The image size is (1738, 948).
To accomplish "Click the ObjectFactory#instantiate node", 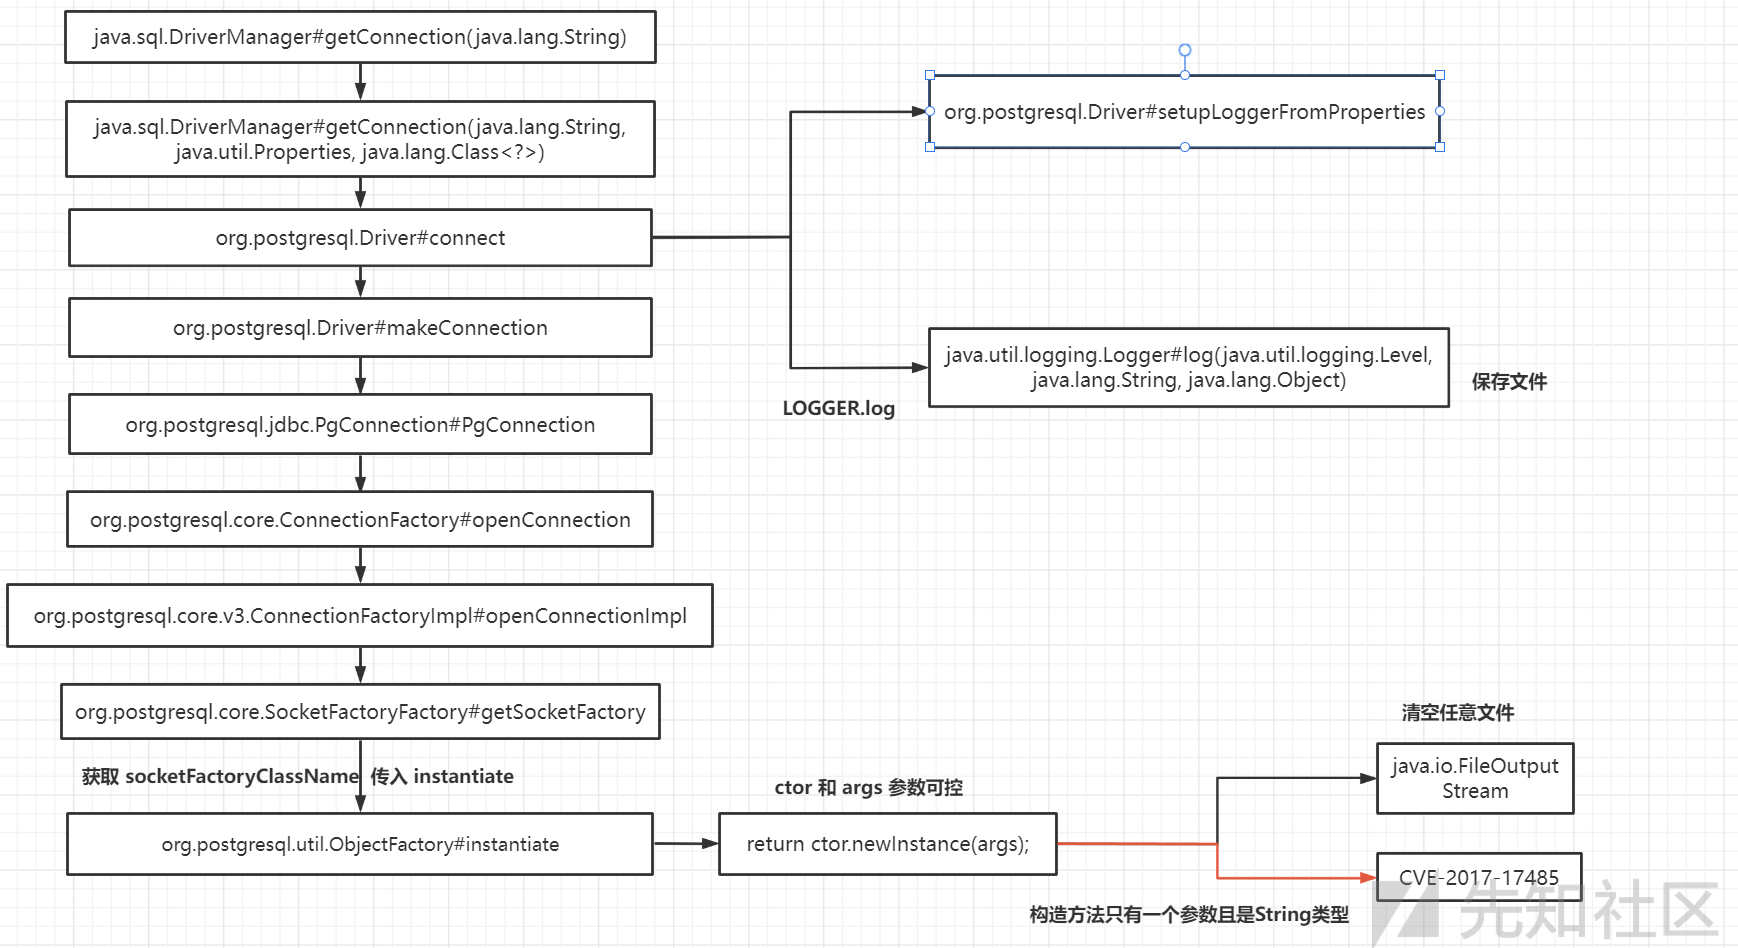I will [360, 844].
